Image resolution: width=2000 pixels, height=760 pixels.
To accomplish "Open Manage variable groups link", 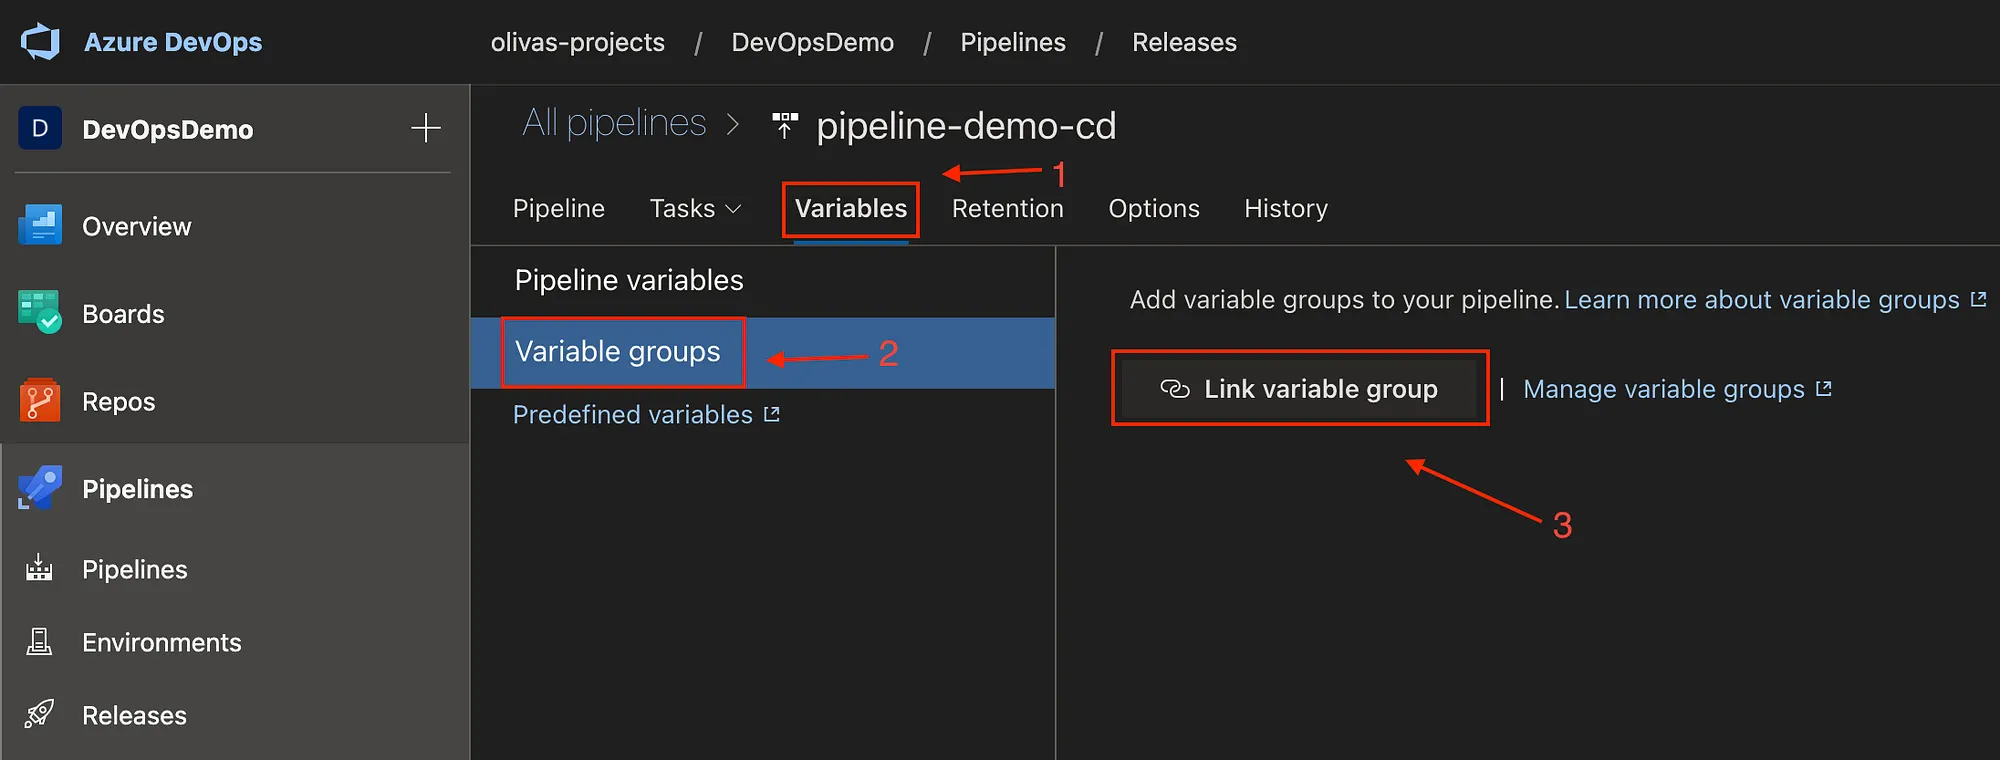I will pyautogui.click(x=1664, y=389).
